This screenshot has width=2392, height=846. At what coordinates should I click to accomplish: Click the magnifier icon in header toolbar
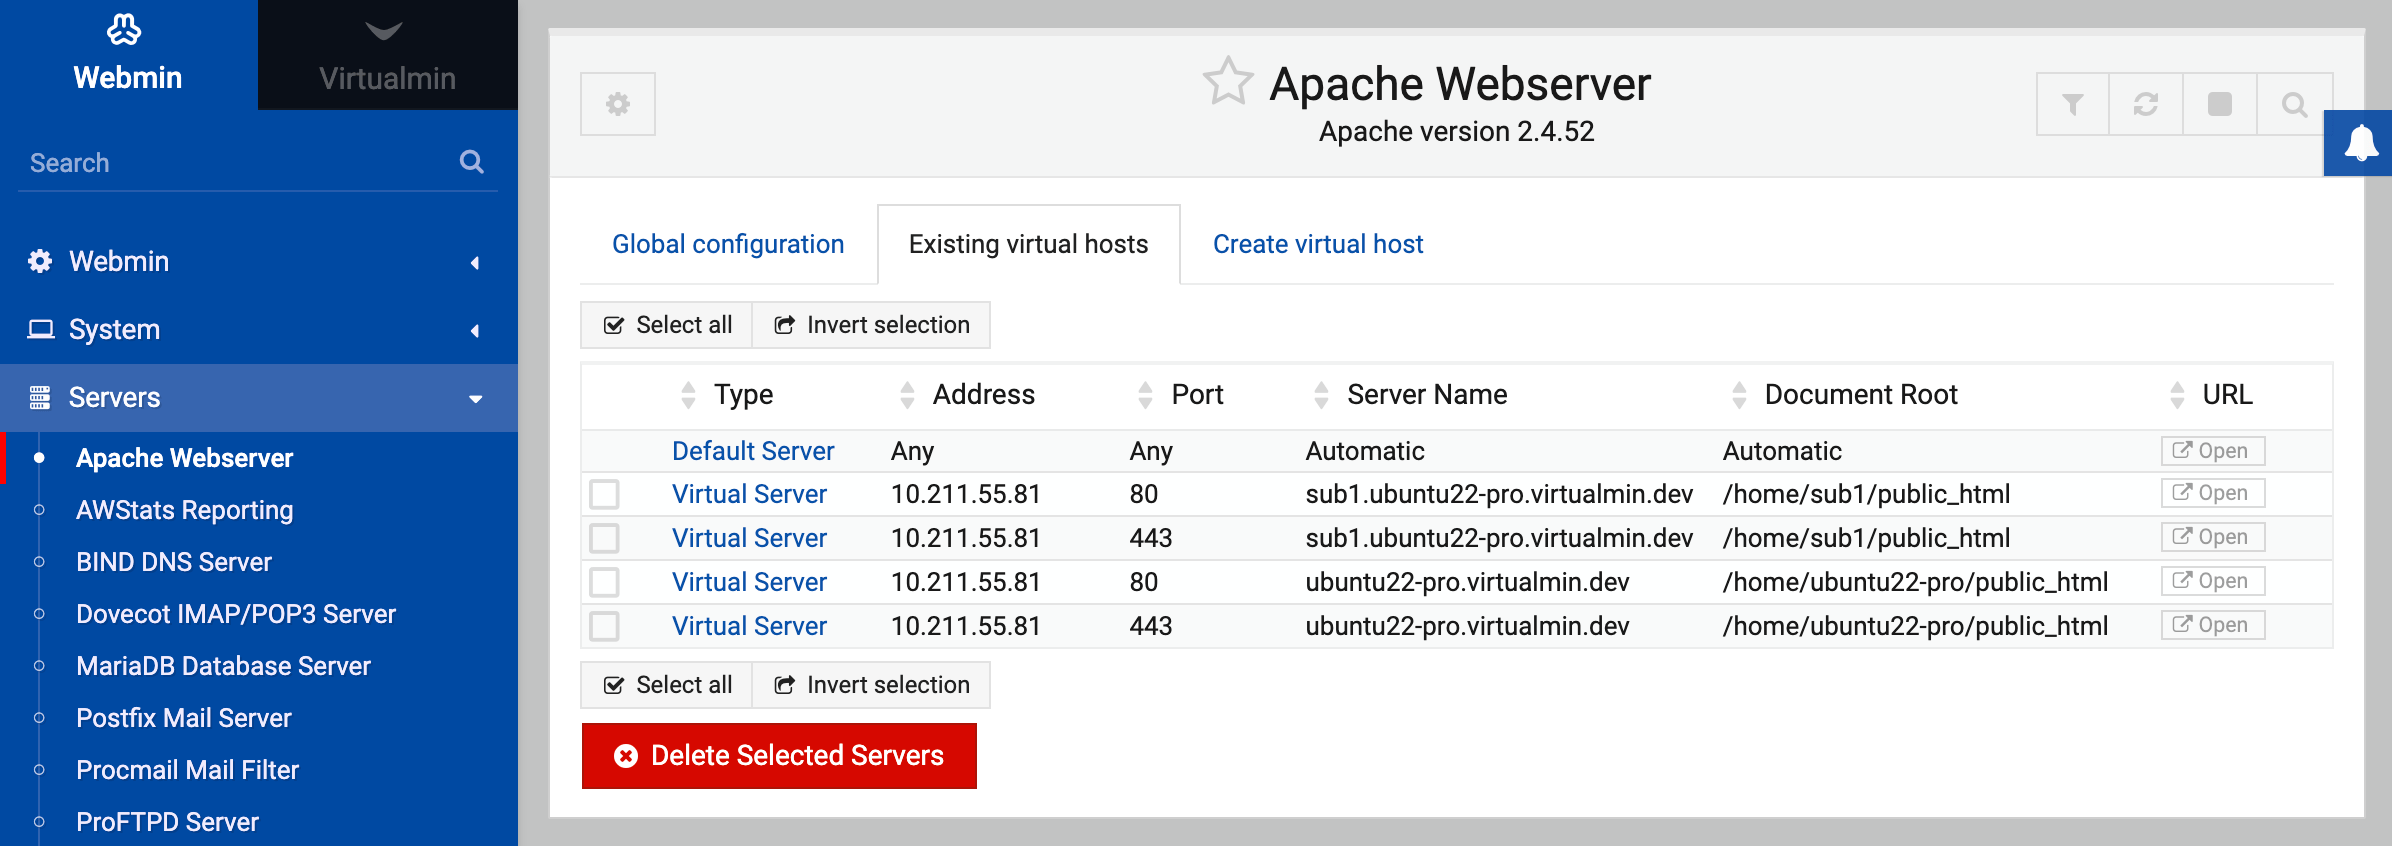click(2294, 104)
